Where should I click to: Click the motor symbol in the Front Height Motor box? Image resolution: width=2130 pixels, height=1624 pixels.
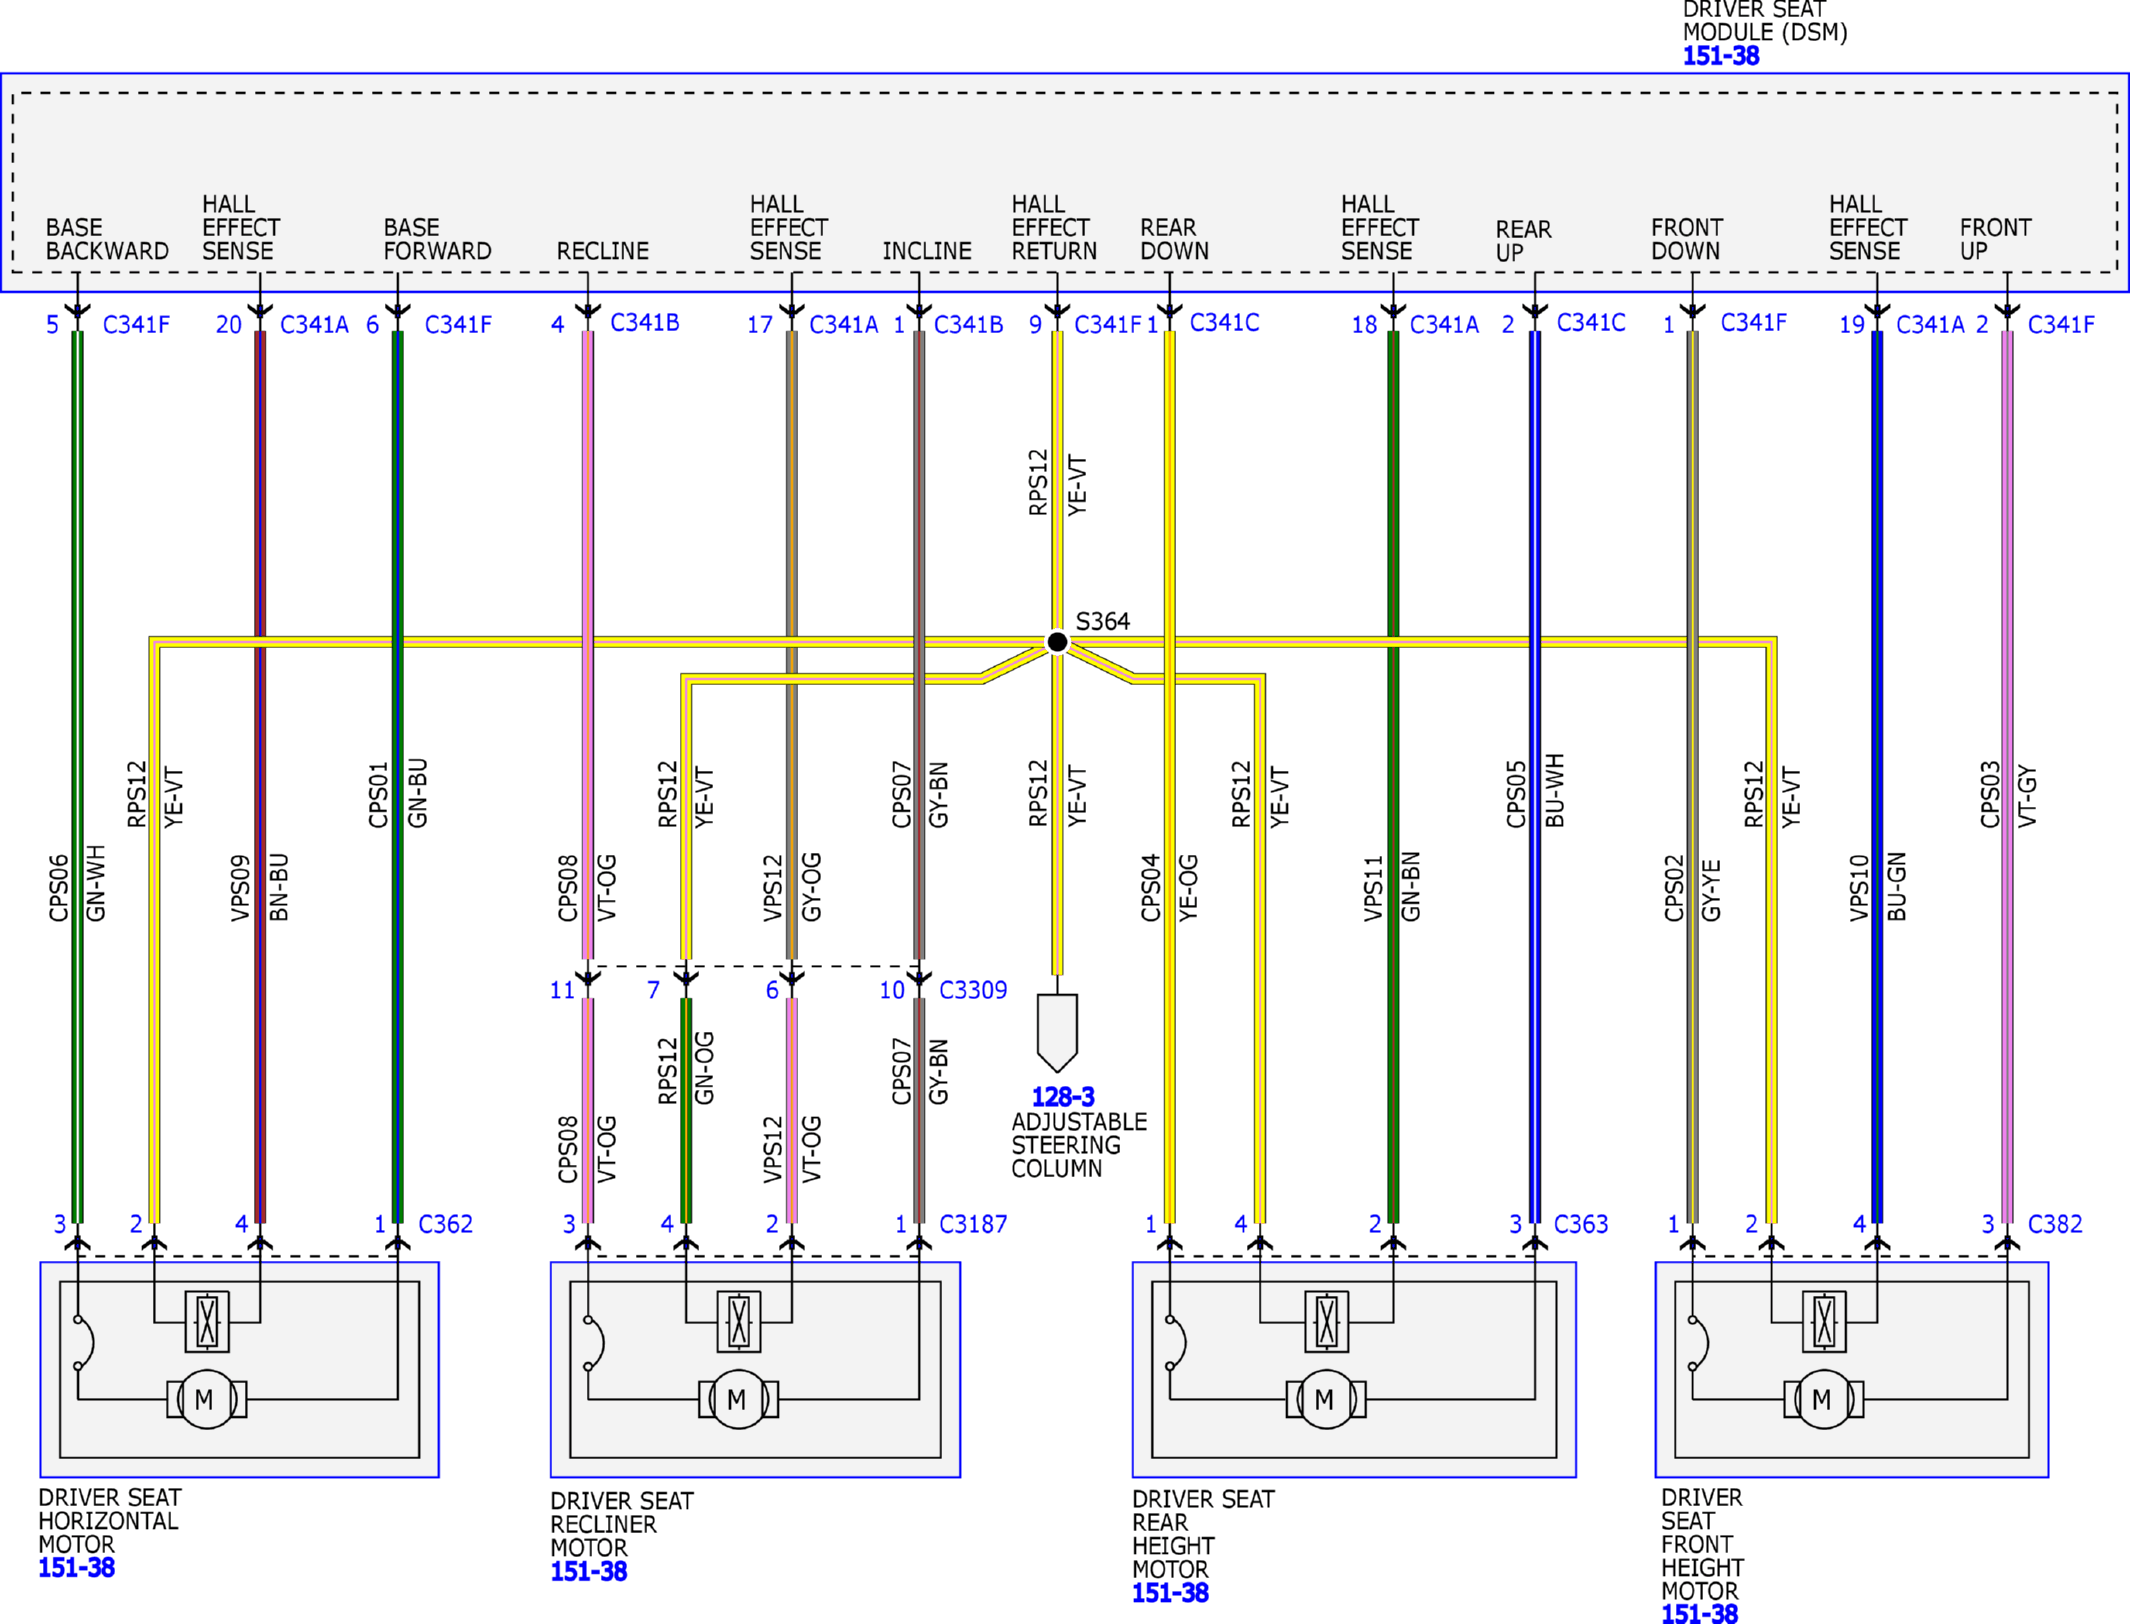pos(1823,1399)
